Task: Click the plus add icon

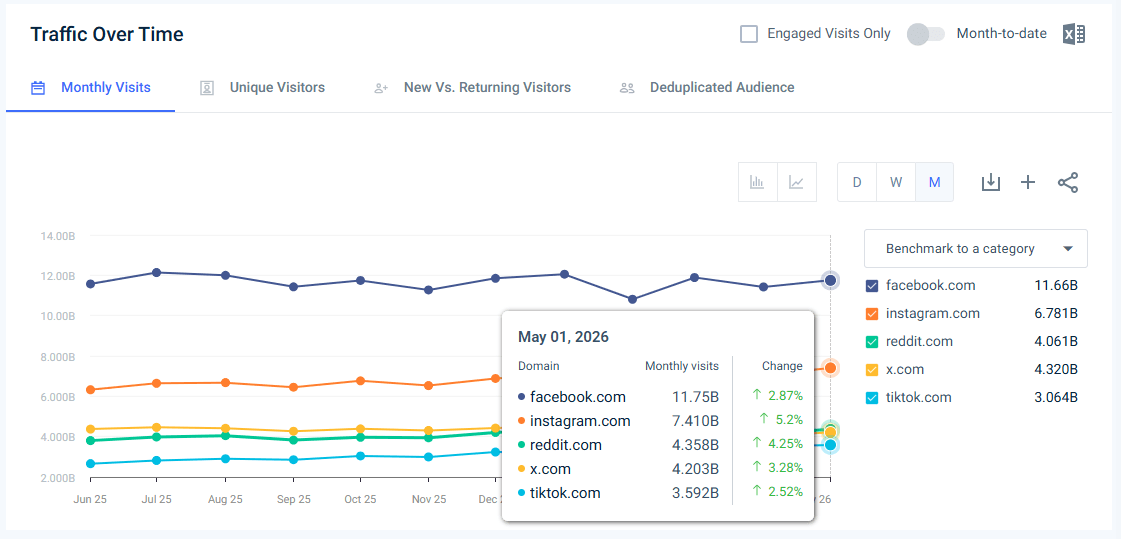Action: point(1027,182)
